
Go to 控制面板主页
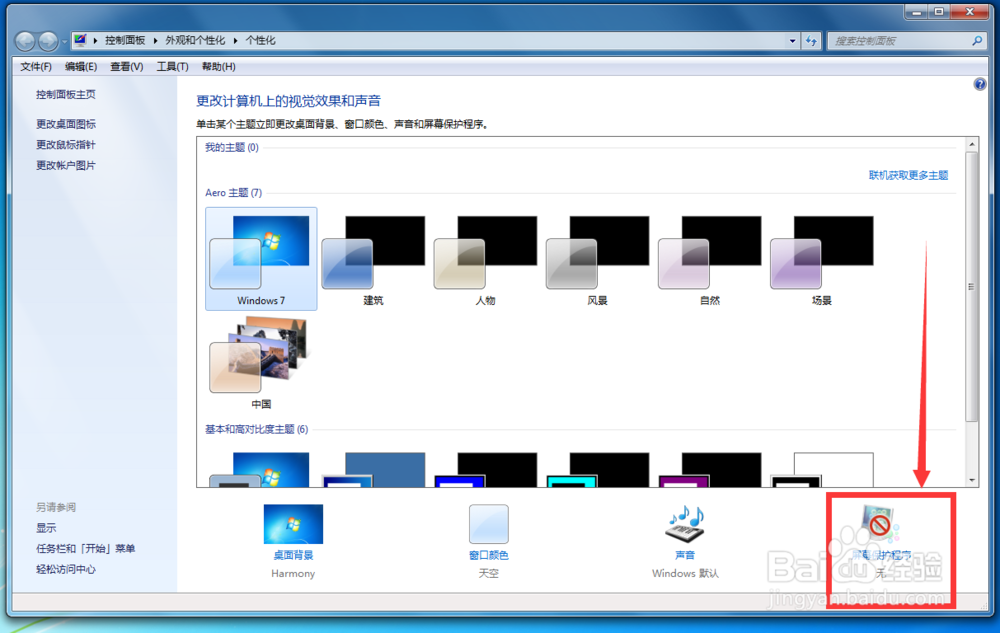(66, 94)
